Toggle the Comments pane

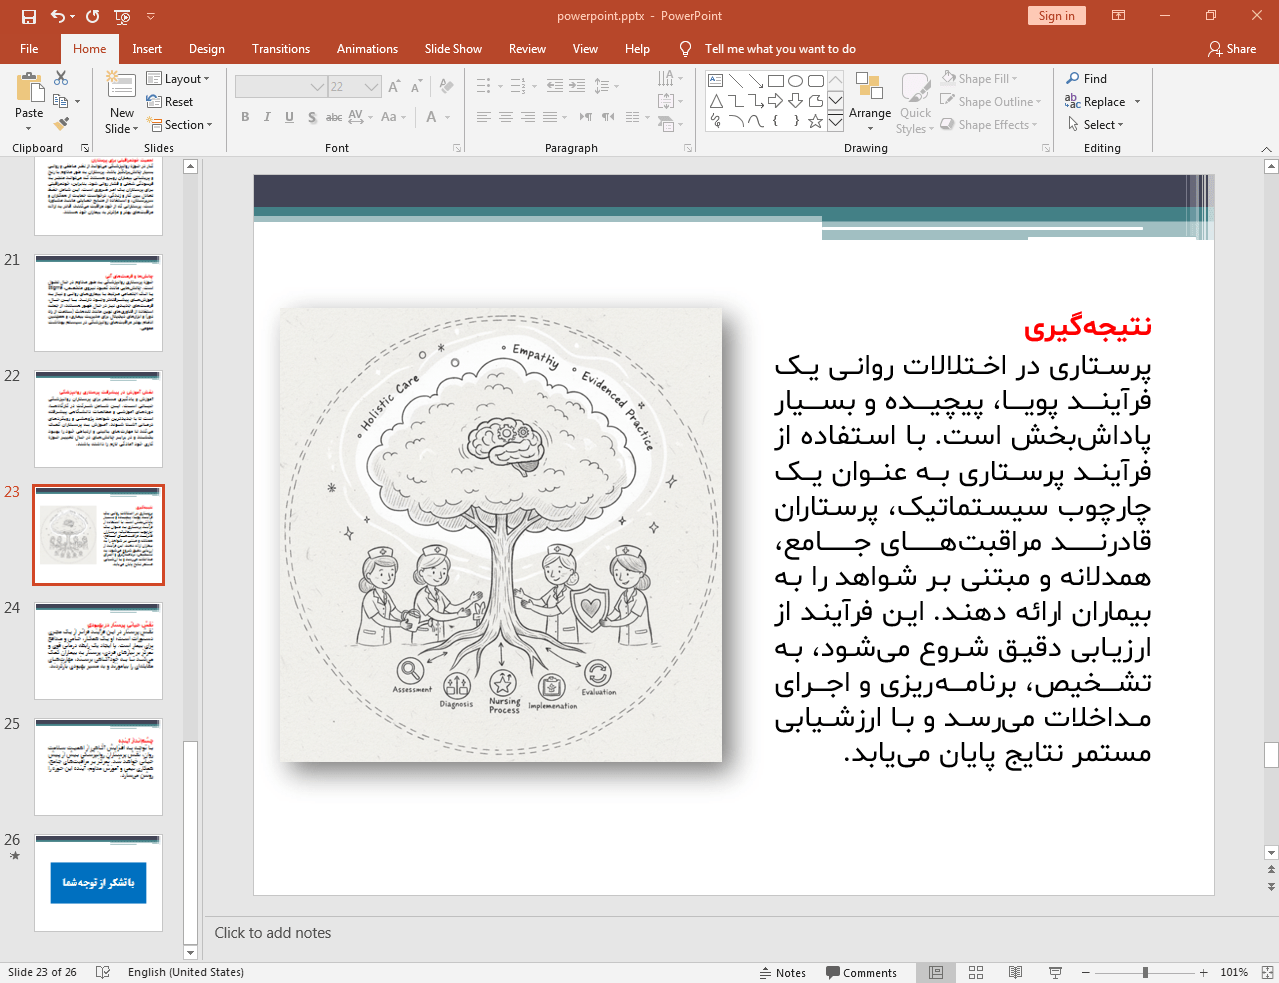[861, 972]
